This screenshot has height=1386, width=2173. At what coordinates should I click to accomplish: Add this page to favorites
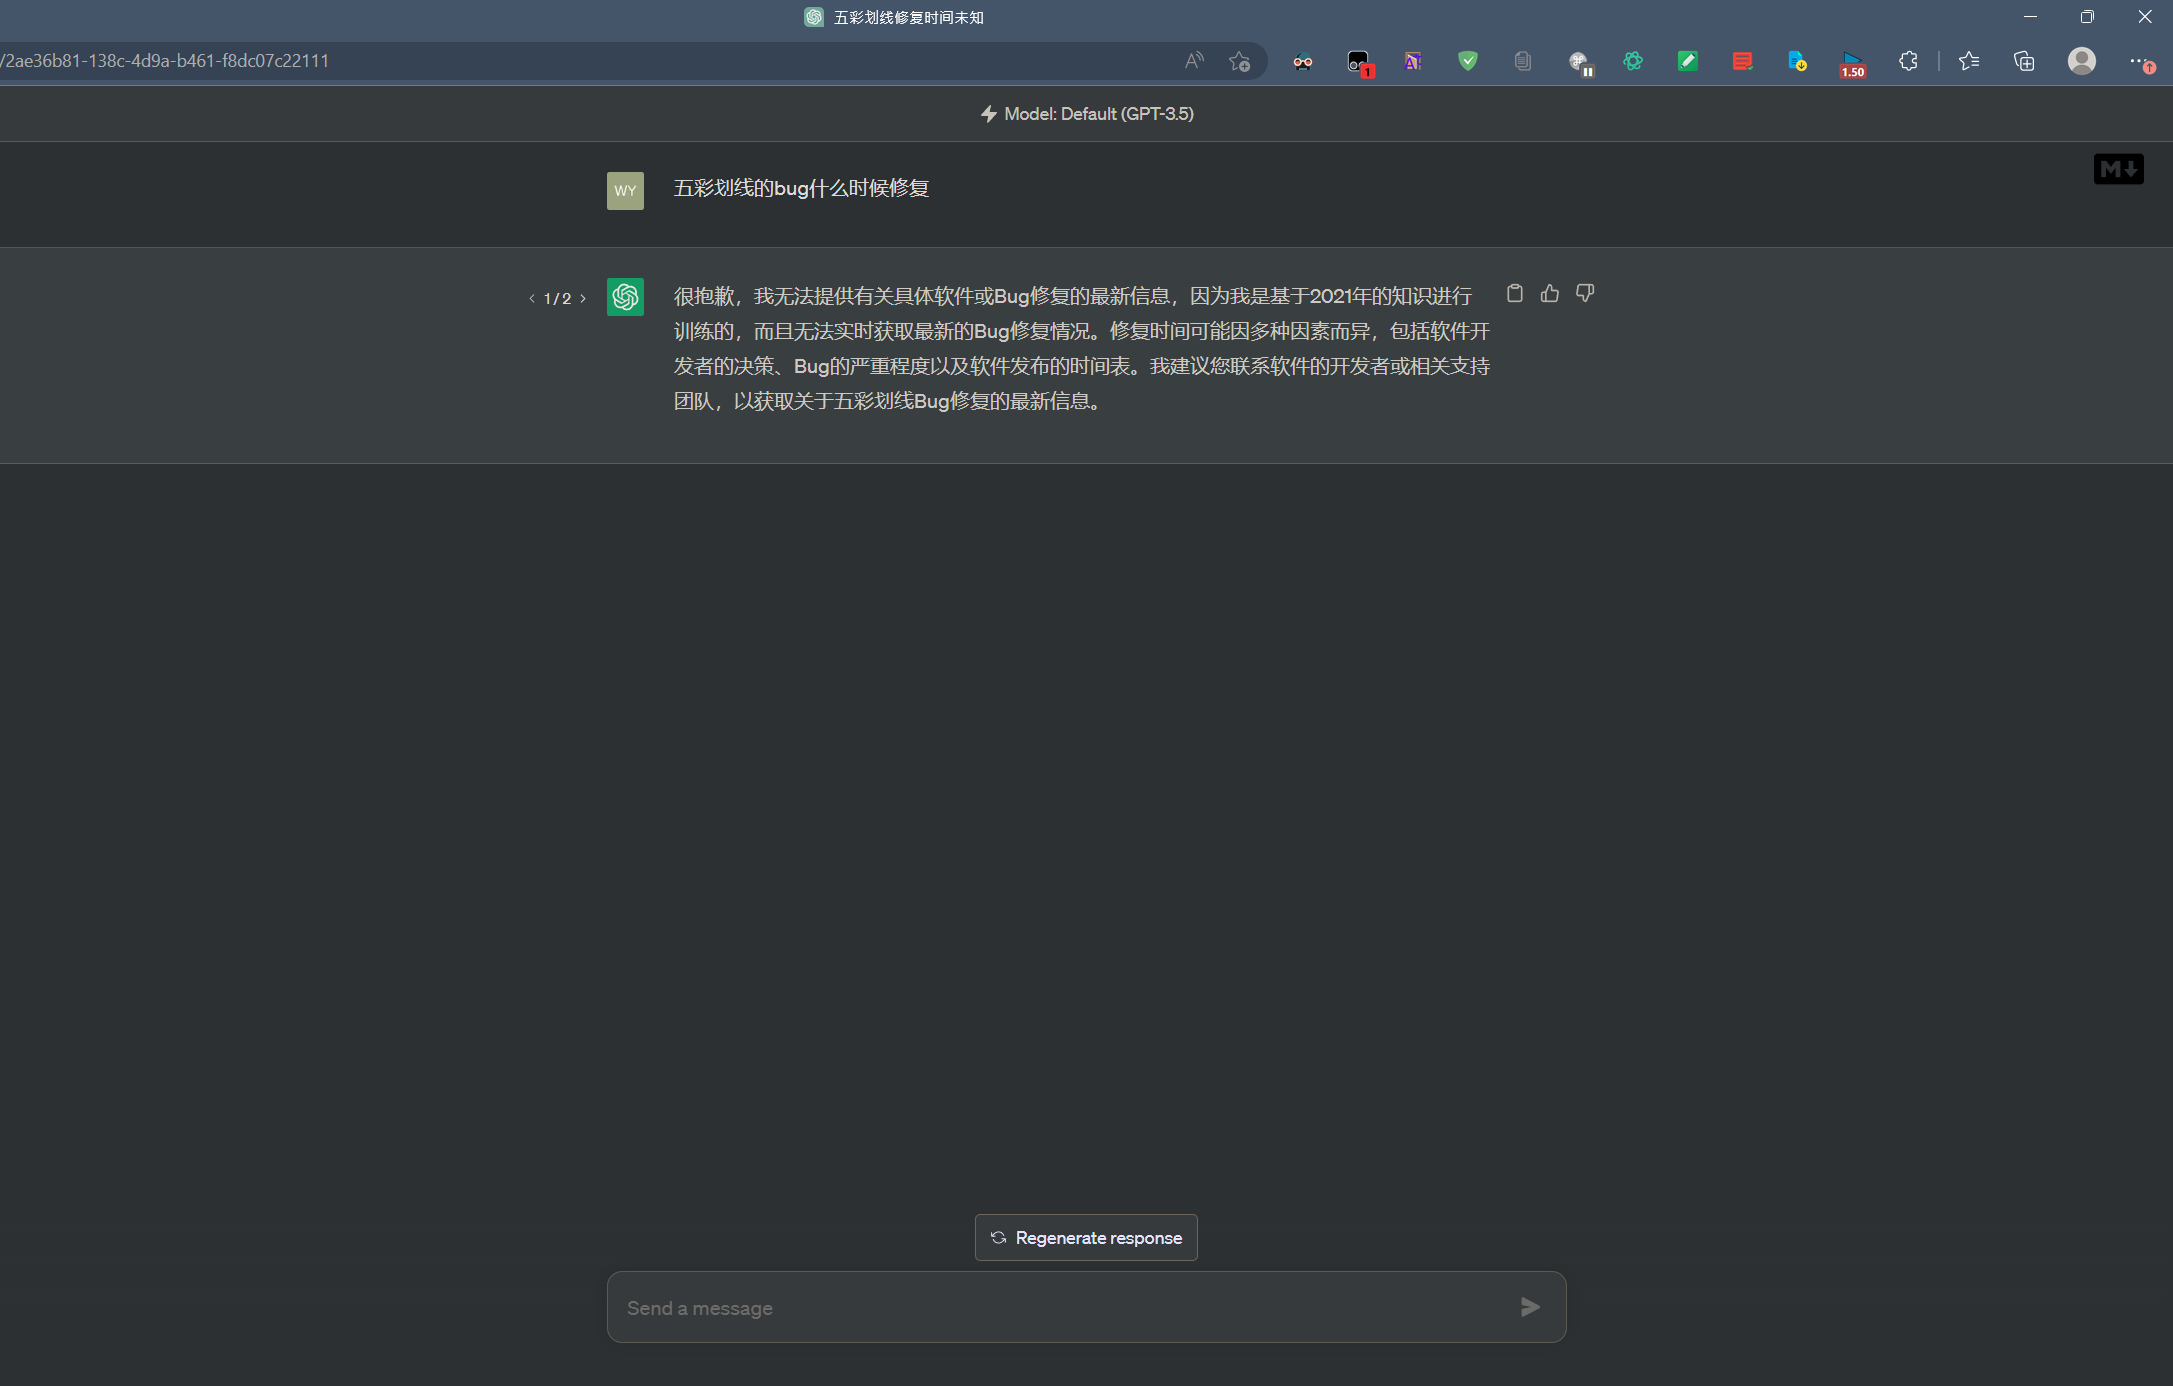point(1240,61)
